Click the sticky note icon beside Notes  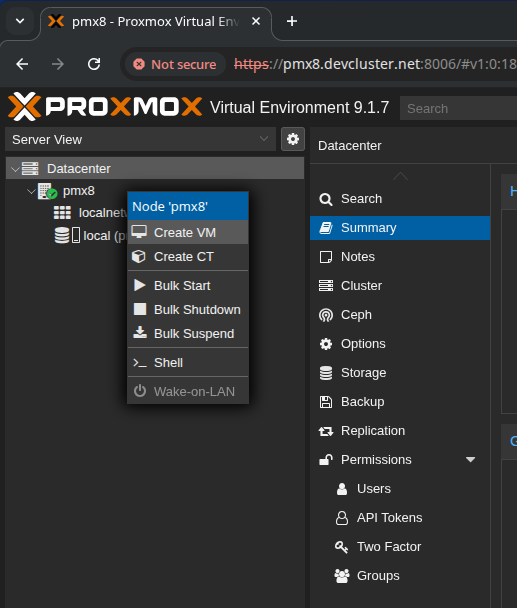[x=325, y=257]
